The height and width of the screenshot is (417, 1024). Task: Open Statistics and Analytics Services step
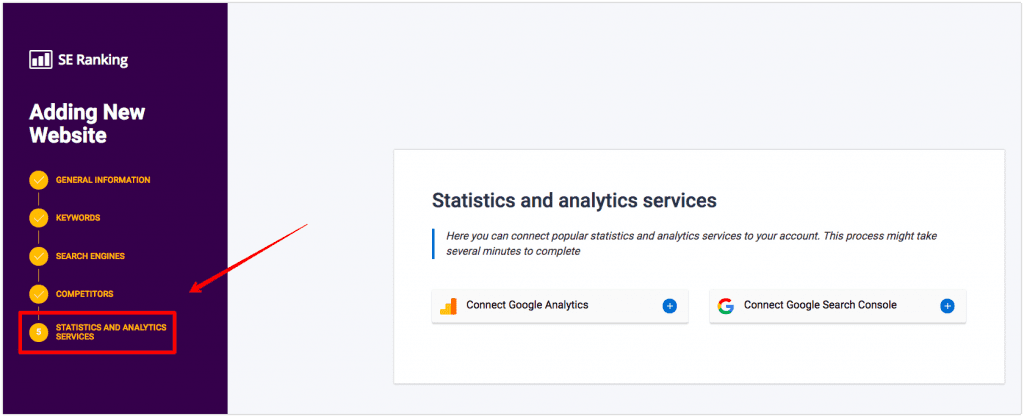pos(111,332)
